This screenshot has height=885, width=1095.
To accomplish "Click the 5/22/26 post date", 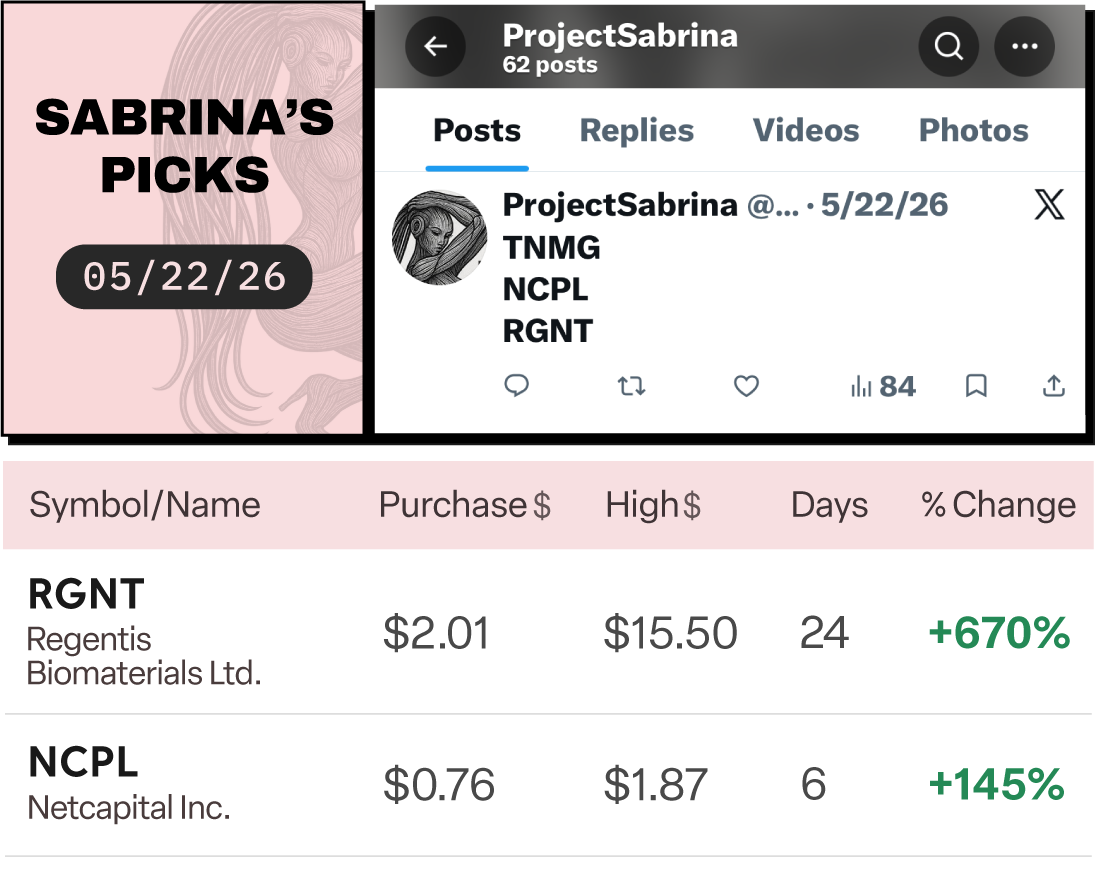I will 884,205.
